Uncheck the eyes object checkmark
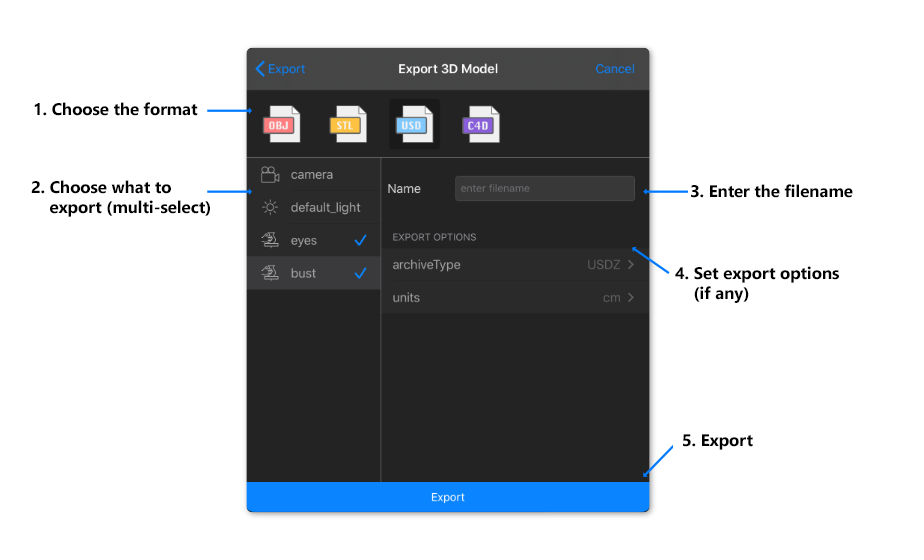The height and width of the screenshot is (560, 924). (x=360, y=241)
